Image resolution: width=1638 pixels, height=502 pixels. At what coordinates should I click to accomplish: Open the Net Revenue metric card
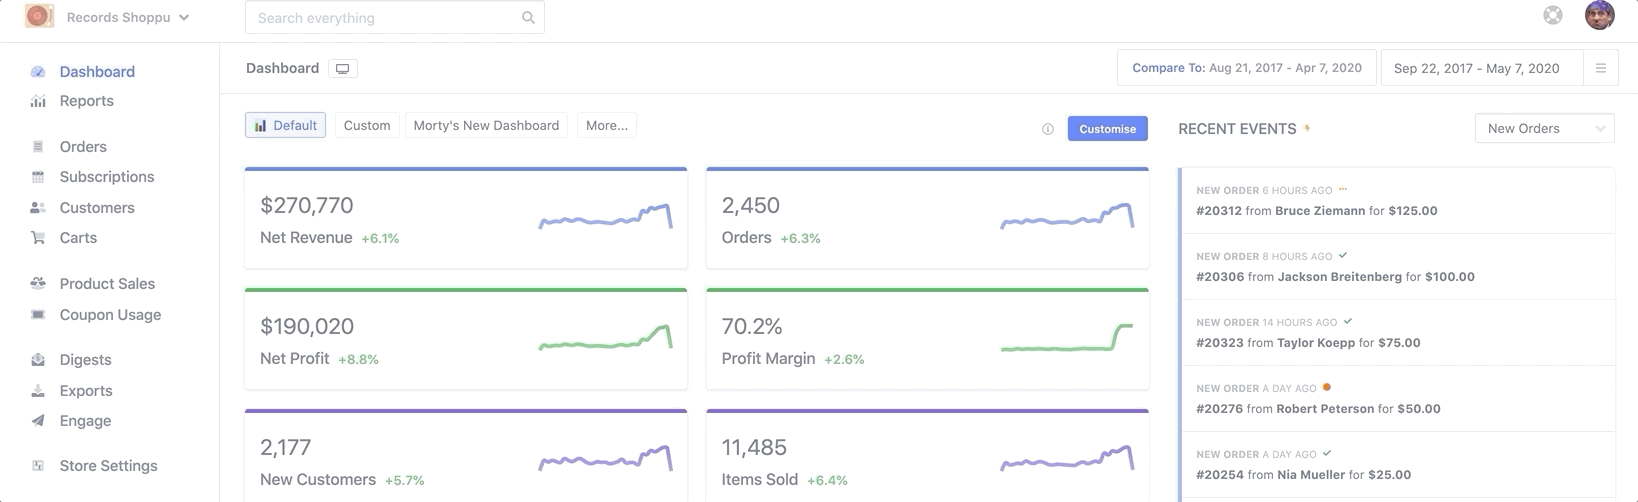tap(465, 219)
